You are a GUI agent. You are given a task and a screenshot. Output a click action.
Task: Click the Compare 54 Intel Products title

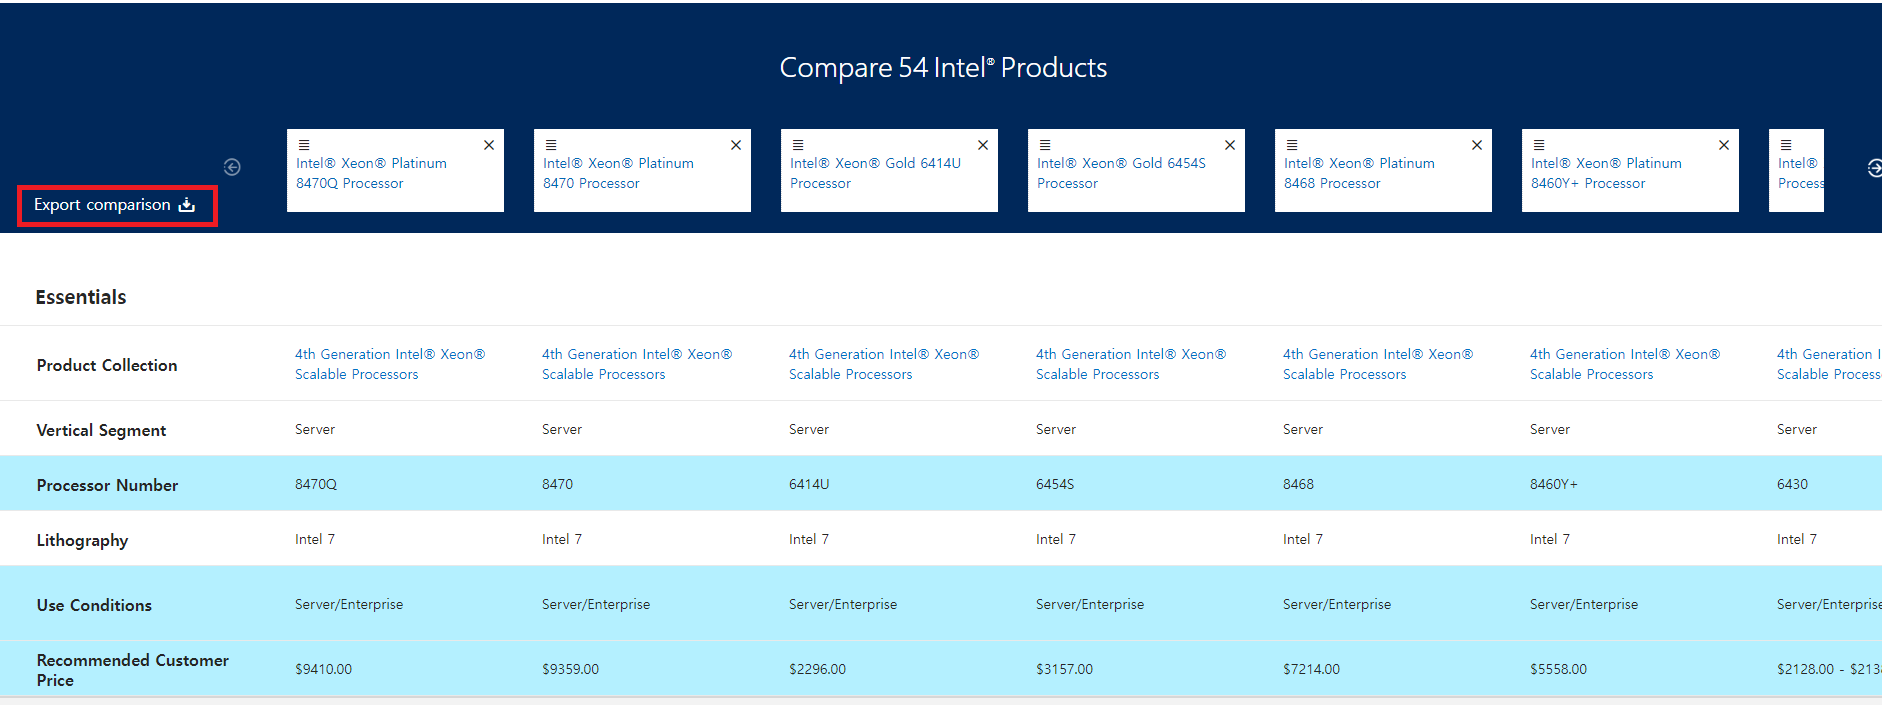pyautogui.click(x=943, y=68)
